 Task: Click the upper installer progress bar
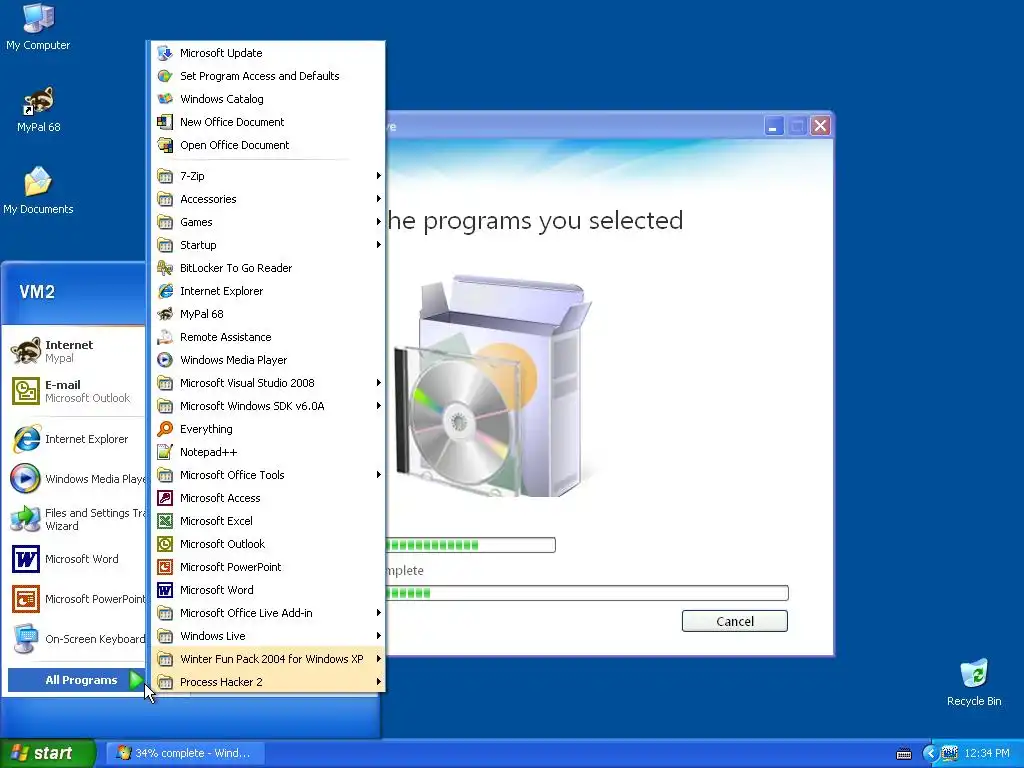470,545
